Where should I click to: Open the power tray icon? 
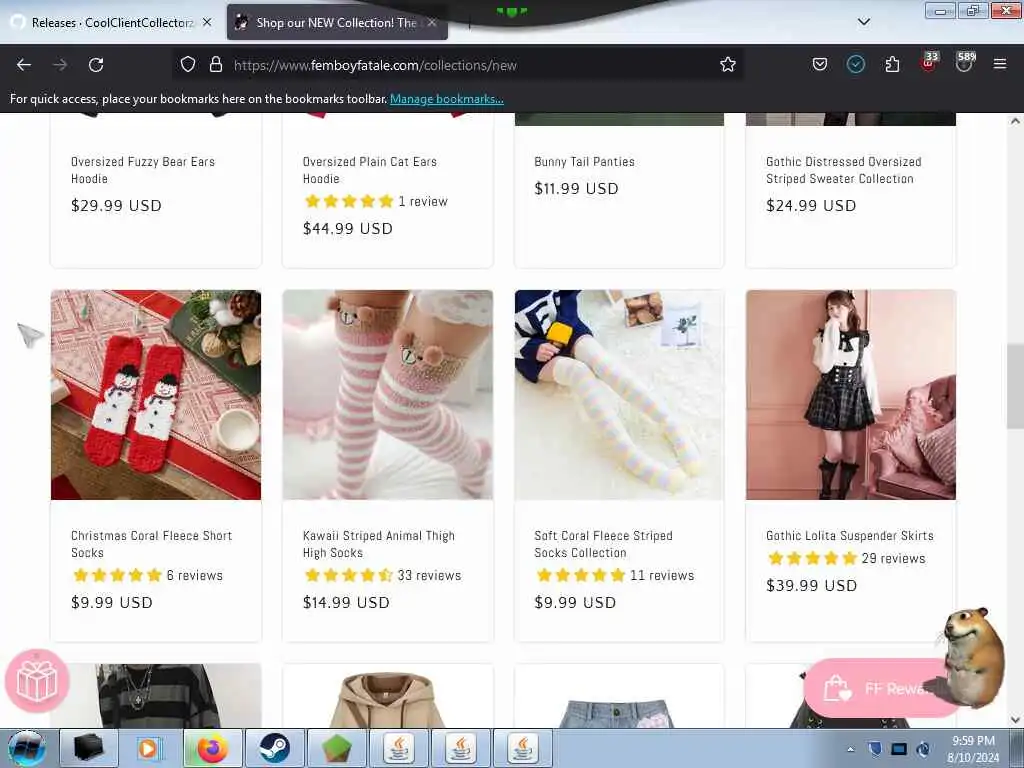pos(923,749)
